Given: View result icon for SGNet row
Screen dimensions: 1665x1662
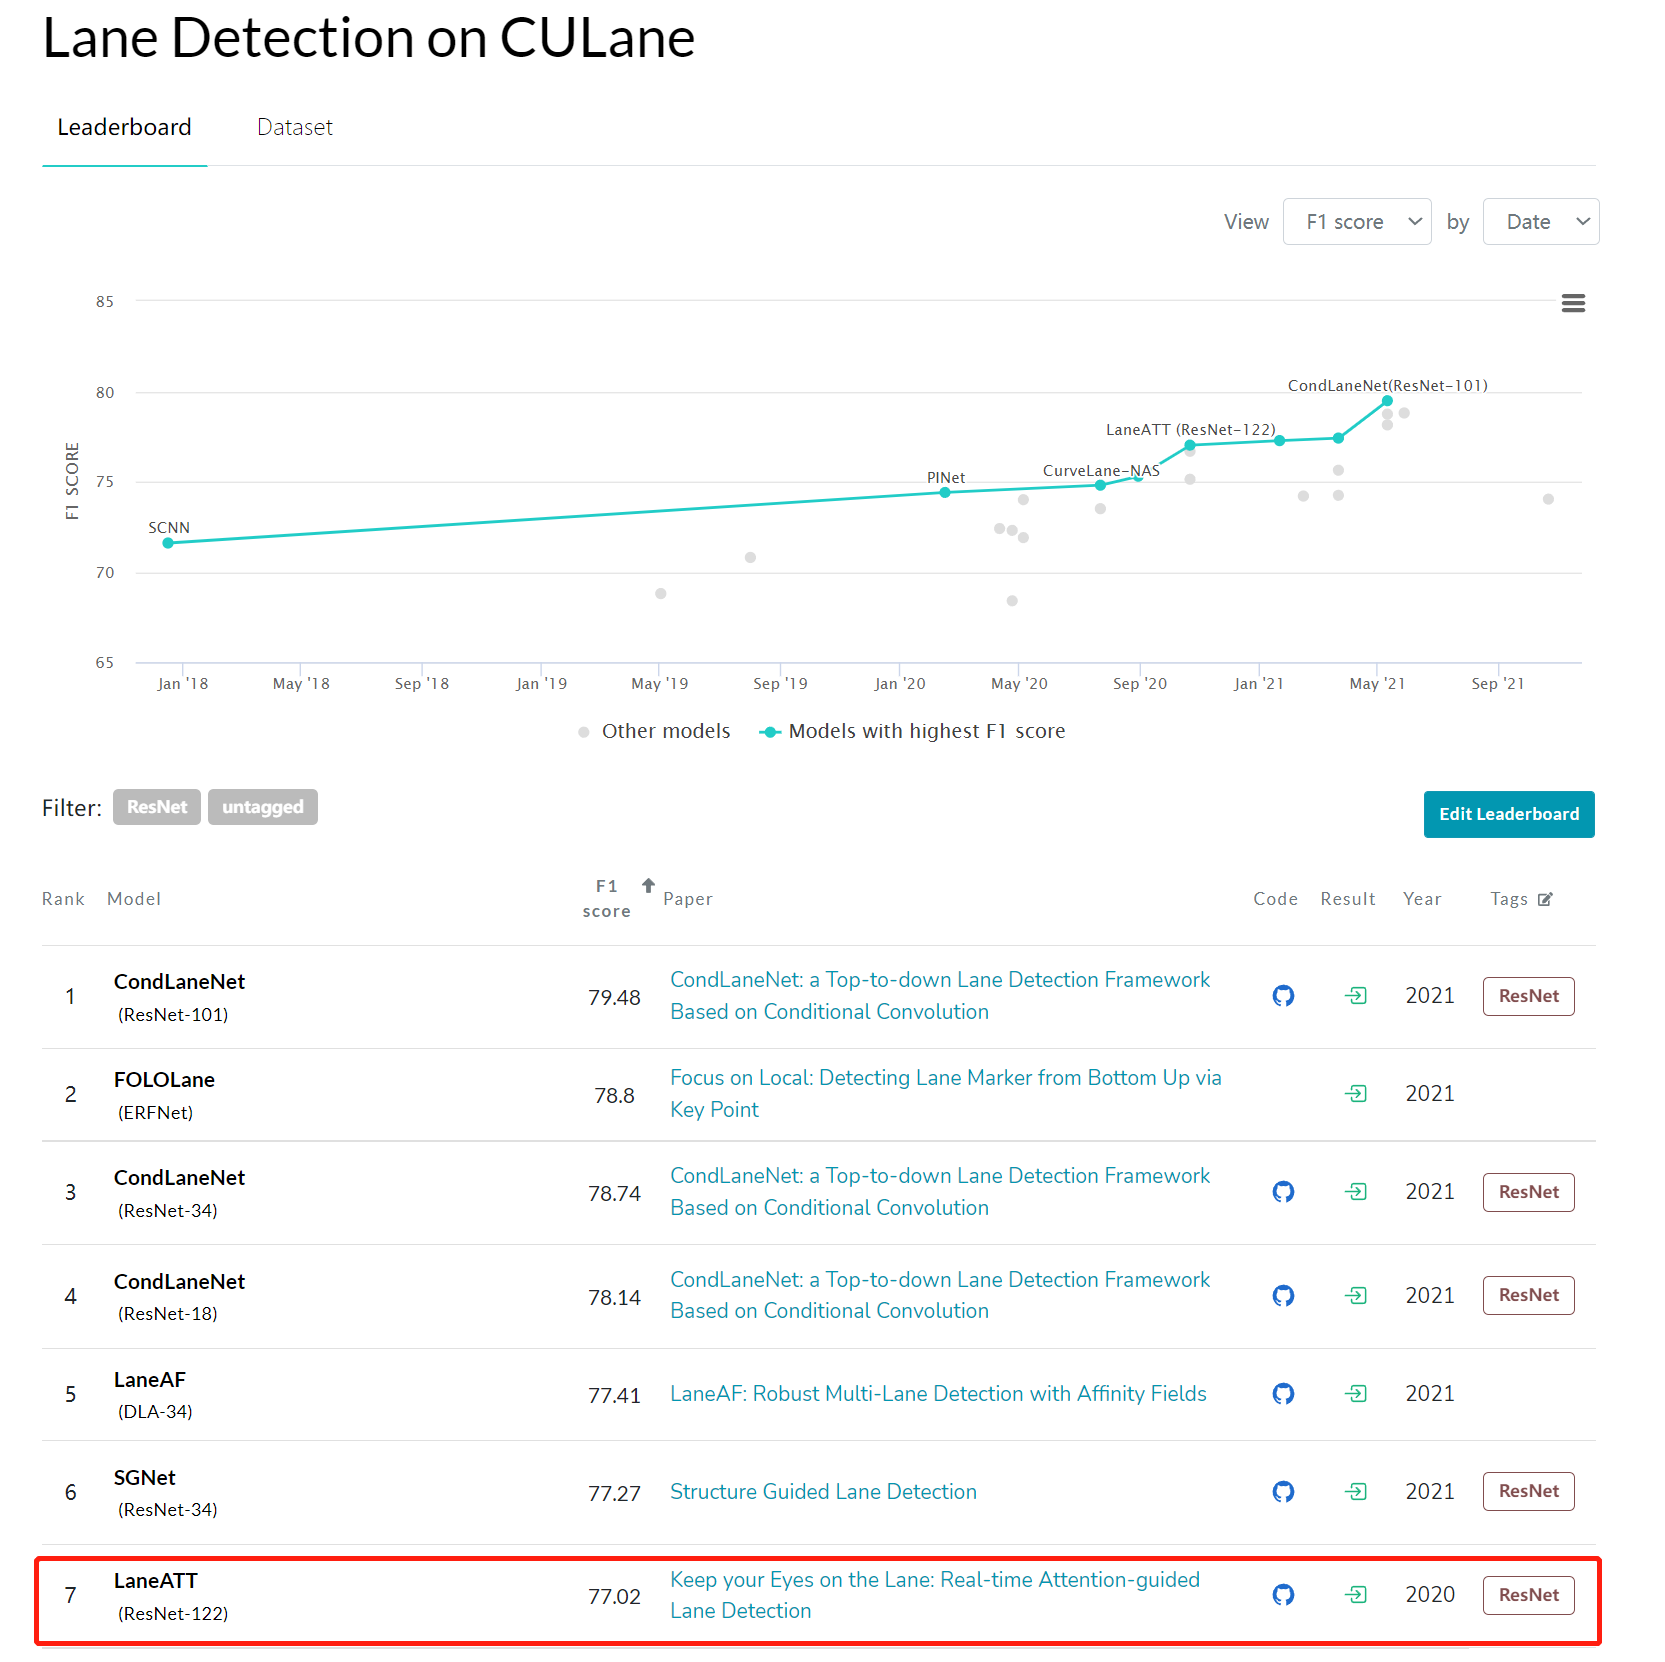Looking at the screenshot, I should [x=1356, y=1492].
